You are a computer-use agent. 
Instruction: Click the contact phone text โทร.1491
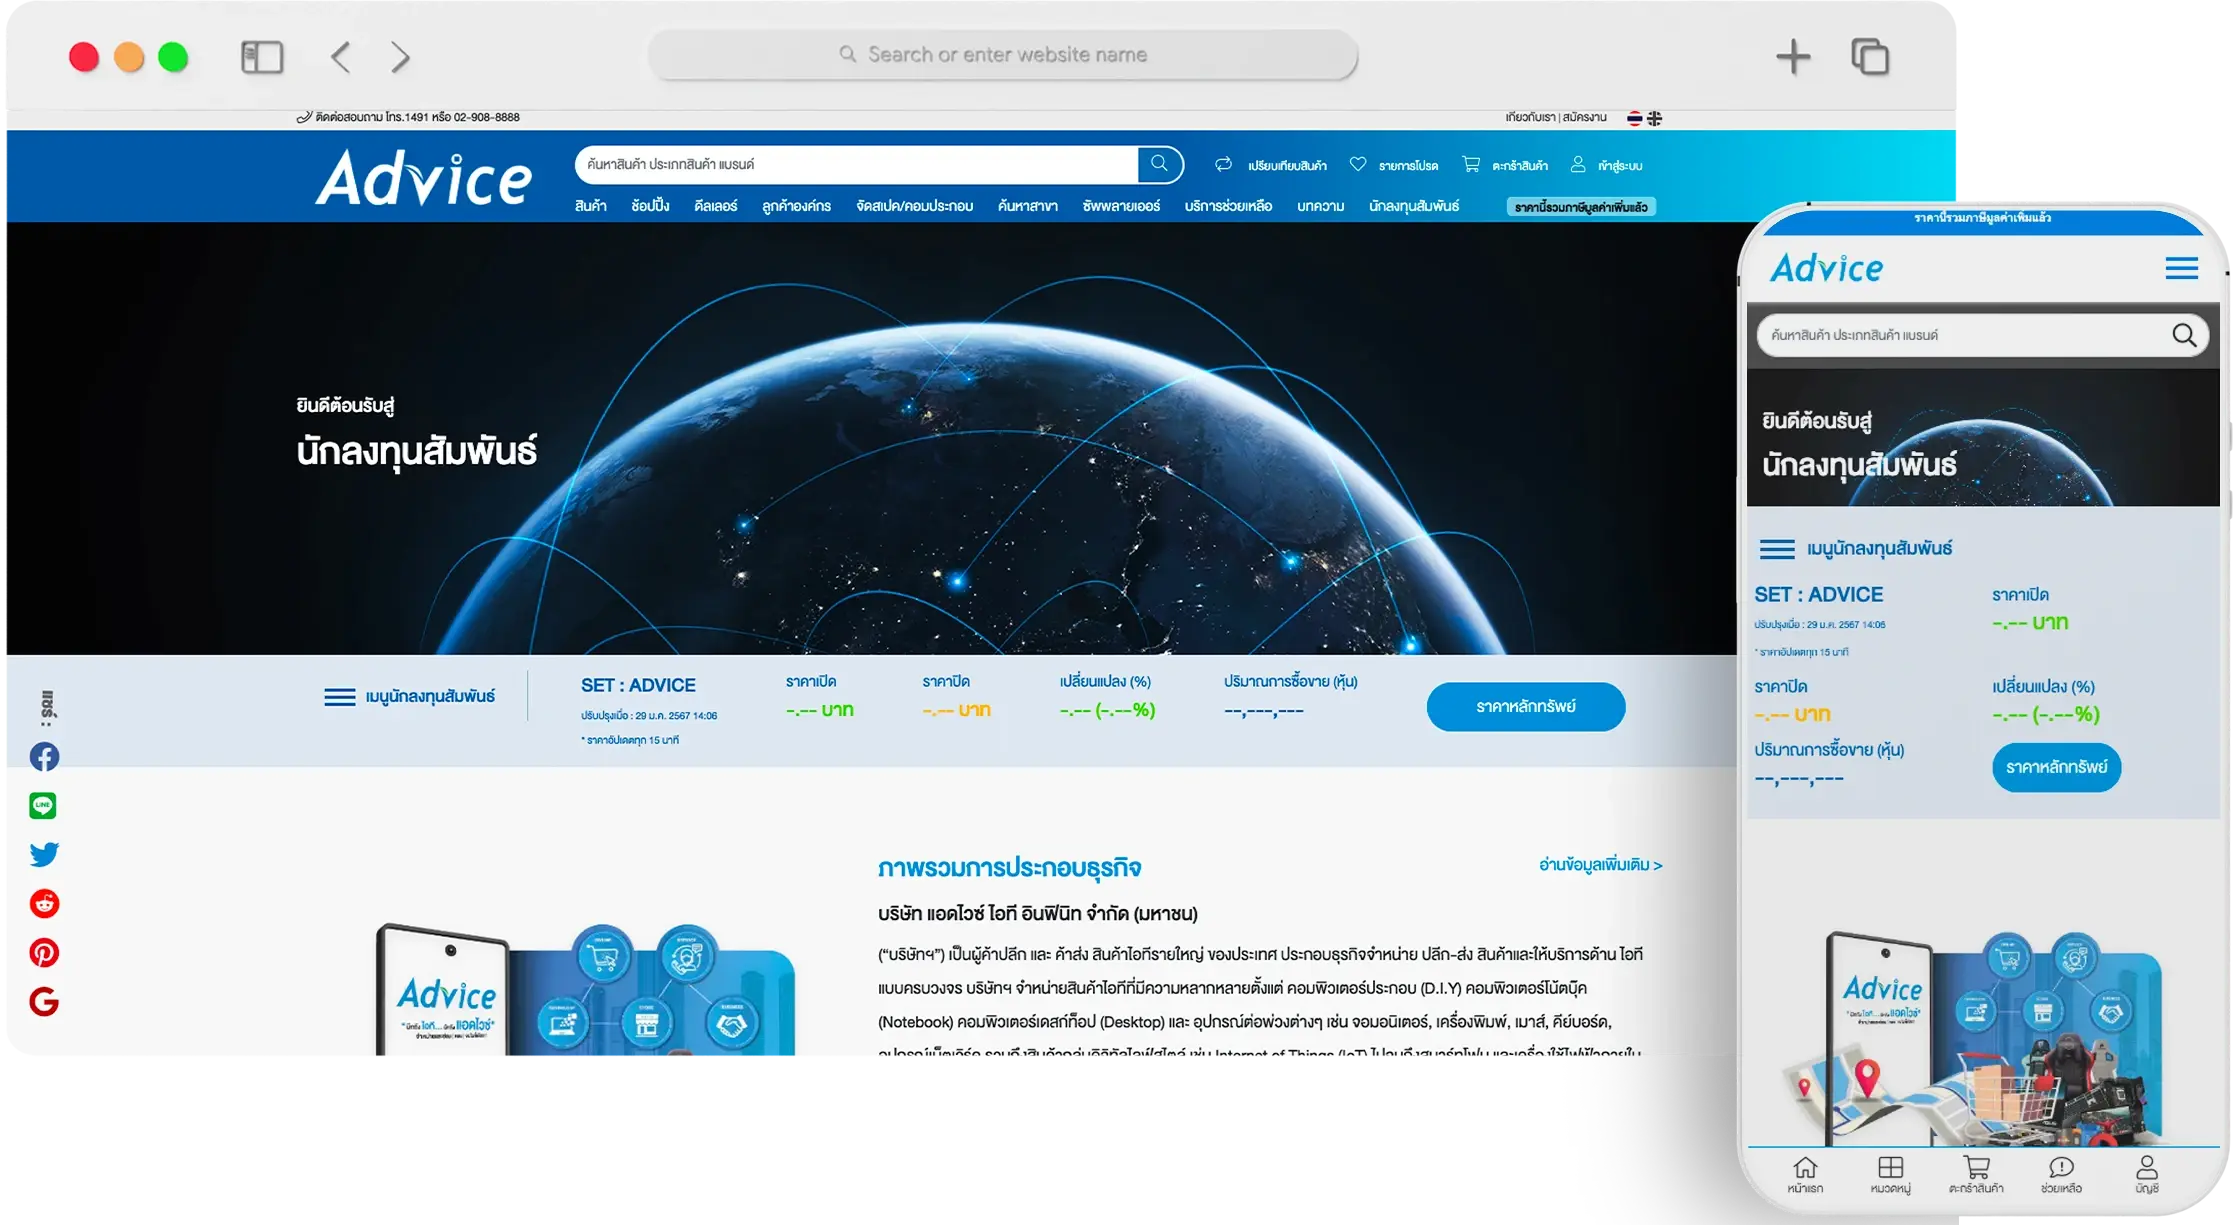pyautogui.click(x=407, y=117)
